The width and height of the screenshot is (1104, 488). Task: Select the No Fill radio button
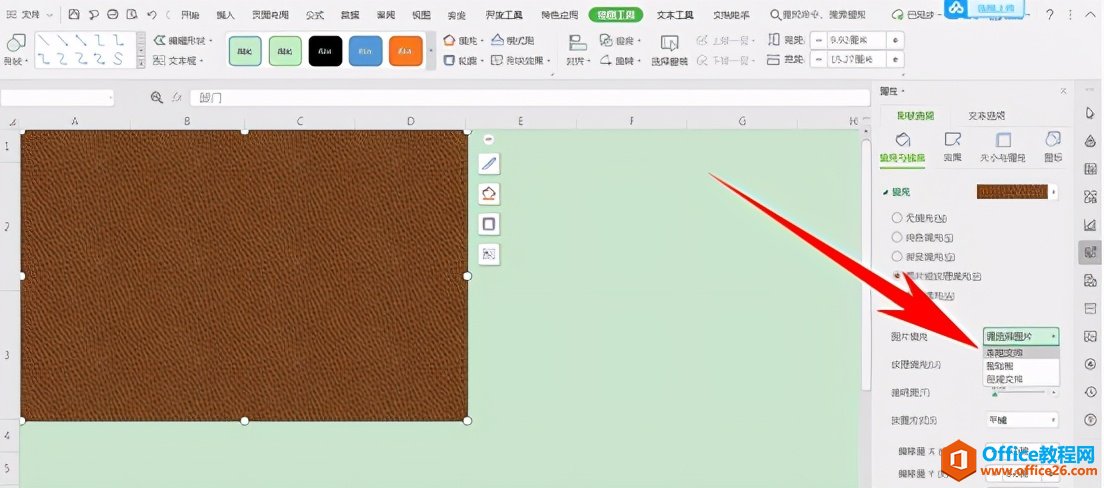coord(897,218)
